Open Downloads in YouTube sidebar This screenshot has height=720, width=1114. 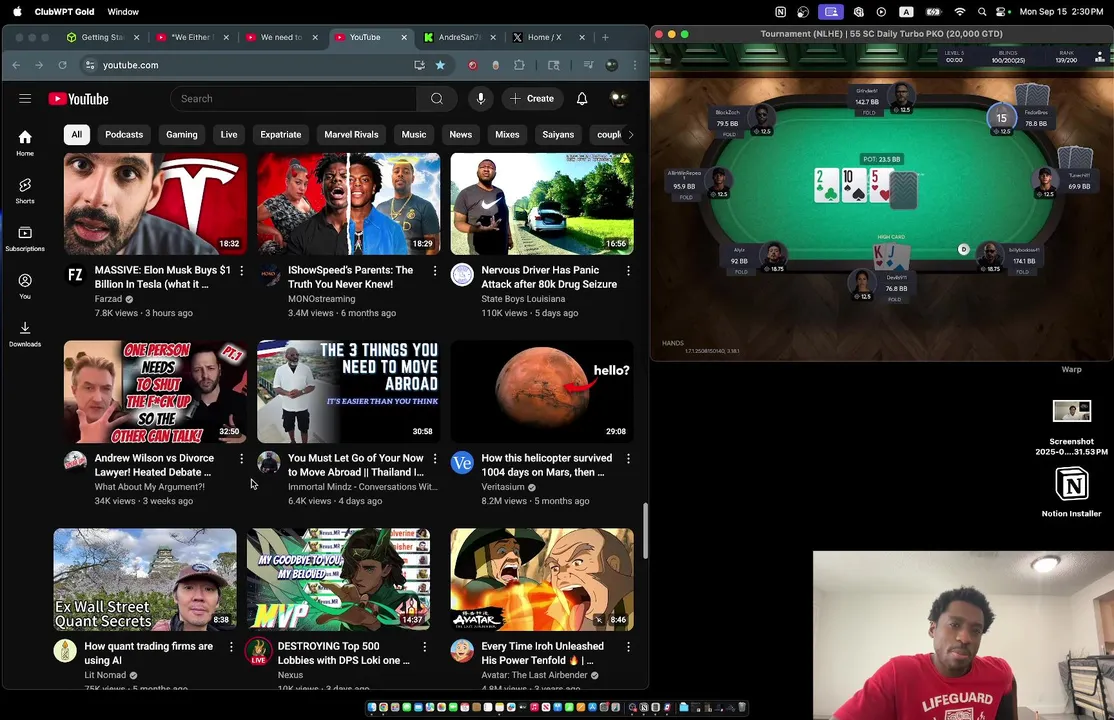[25, 333]
